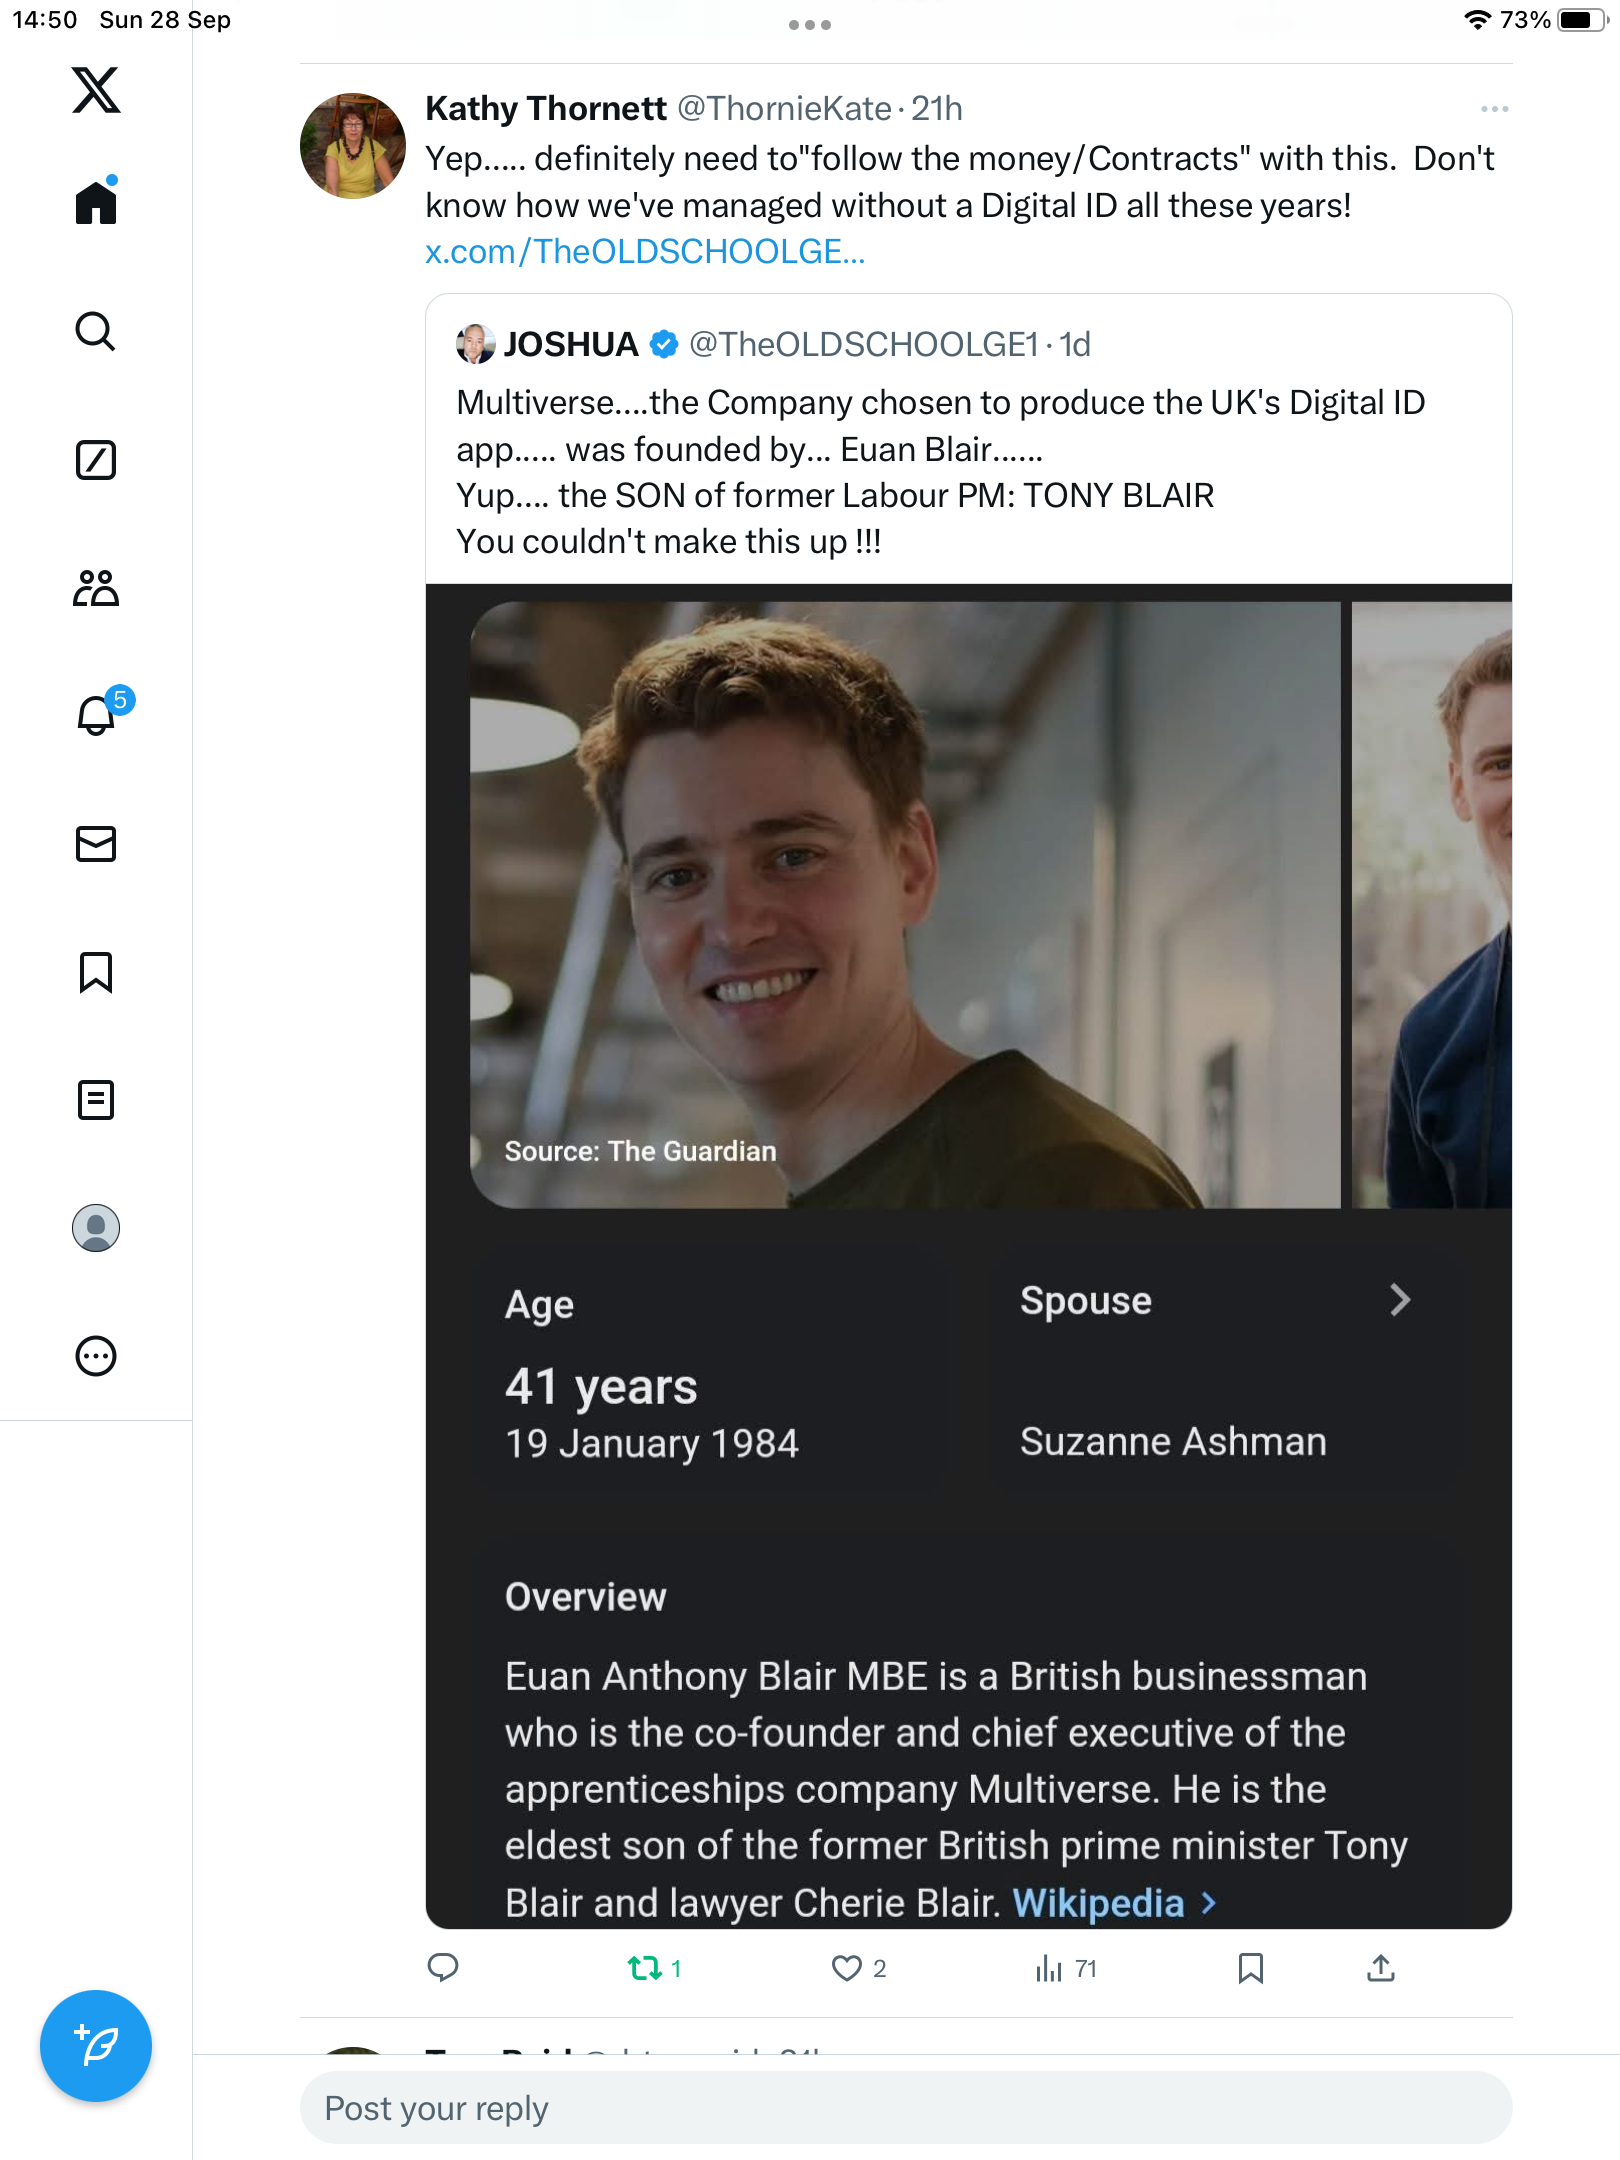The image size is (1620, 2160).
Task: Toggle repost on Kathy Thornett's post
Action: coord(645,1969)
